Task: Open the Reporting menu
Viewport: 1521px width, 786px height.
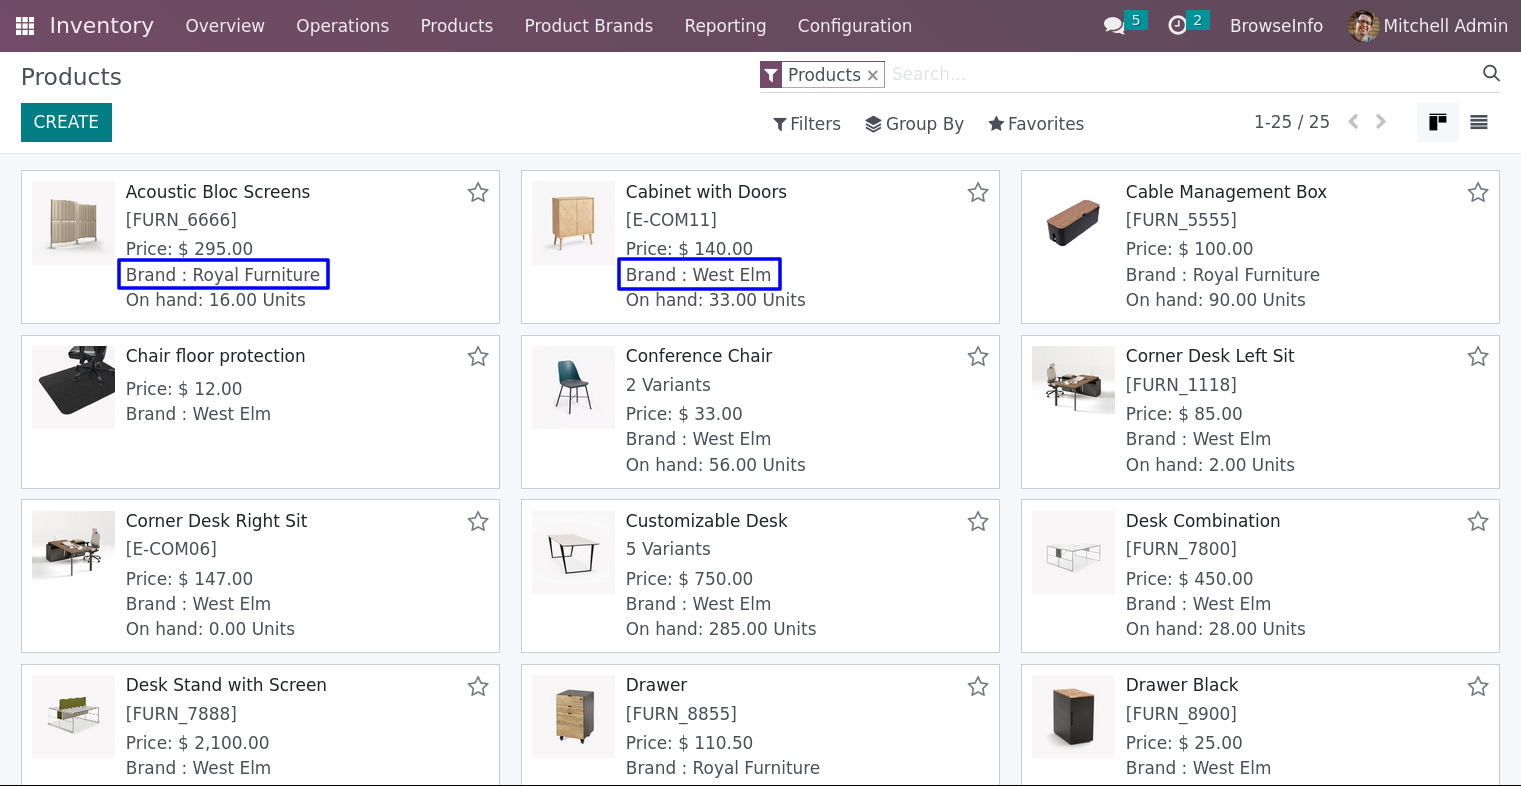Action: click(725, 26)
